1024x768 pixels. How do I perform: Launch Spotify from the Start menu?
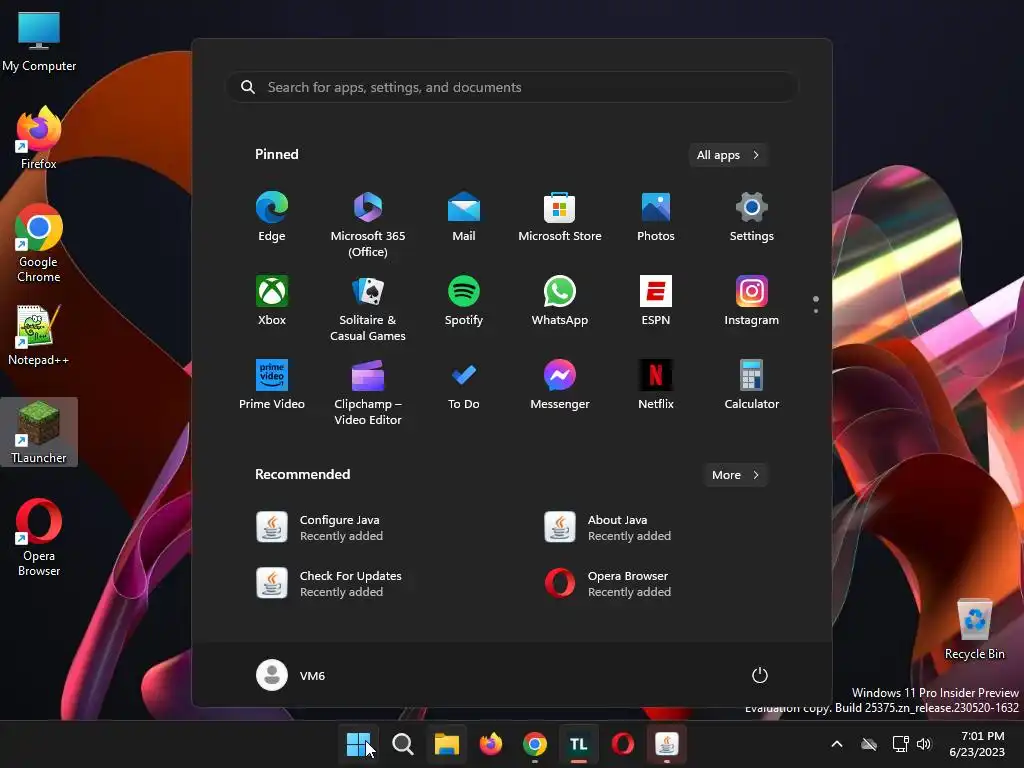pyautogui.click(x=464, y=301)
